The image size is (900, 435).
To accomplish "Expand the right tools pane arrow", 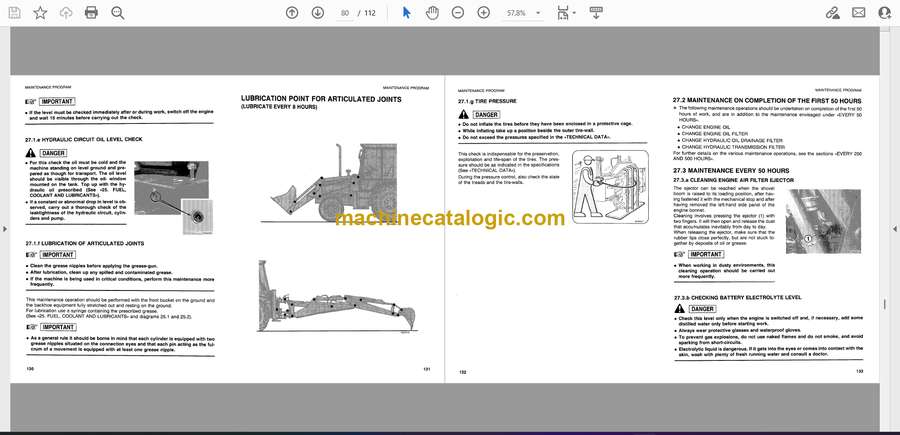I will pyautogui.click(x=895, y=229).
